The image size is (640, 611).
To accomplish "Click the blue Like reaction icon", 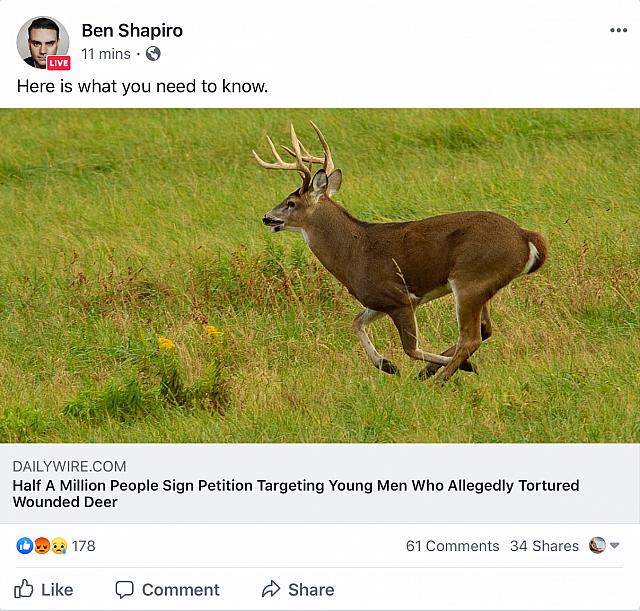I will coord(24,546).
